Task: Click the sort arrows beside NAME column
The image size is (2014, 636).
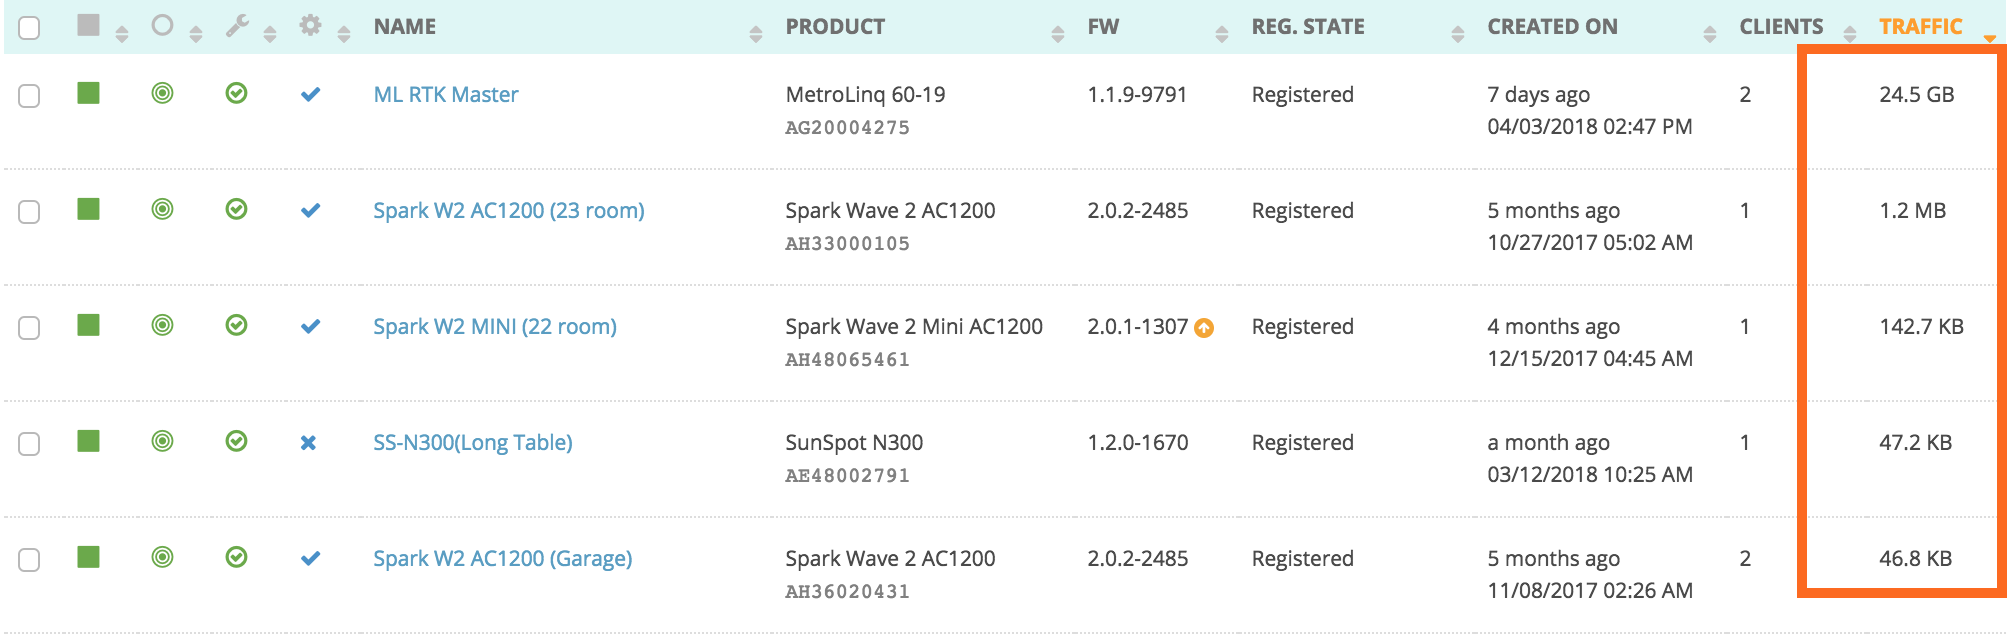Action: point(756,35)
